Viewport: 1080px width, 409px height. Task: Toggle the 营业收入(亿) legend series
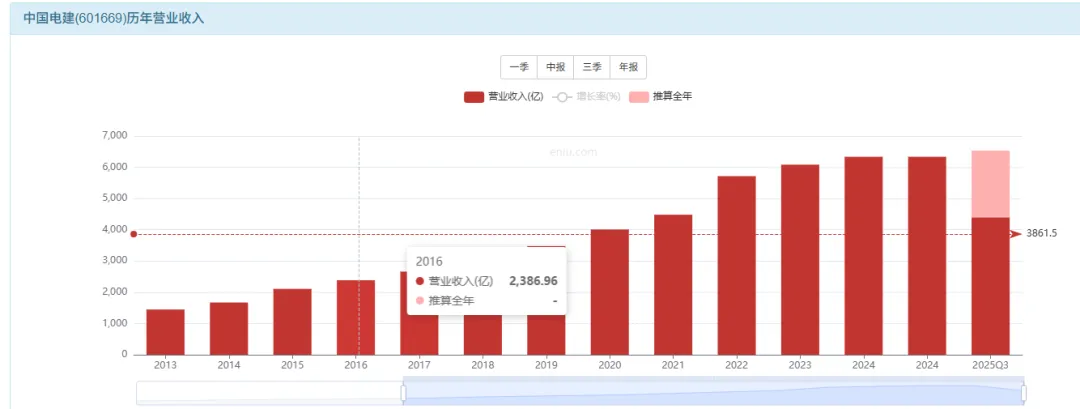503,97
